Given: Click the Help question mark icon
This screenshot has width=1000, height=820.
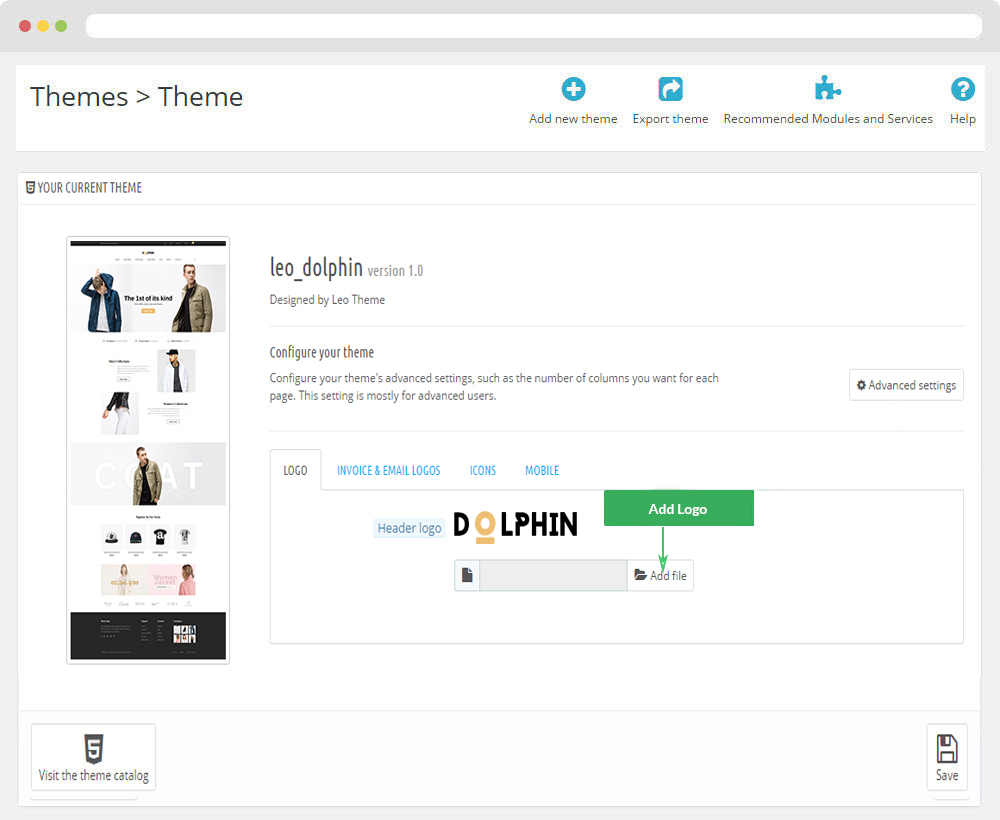Looking at the screenshot, I should point(962,90).
